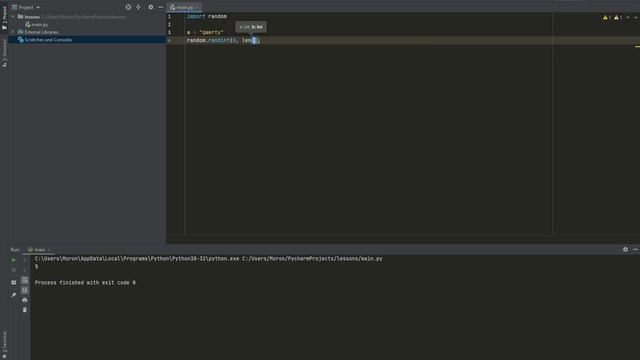The height and width of the screenshot is (360, 640).
Task: Go to next highlighted error arrow
Action: tap(636, 18)
